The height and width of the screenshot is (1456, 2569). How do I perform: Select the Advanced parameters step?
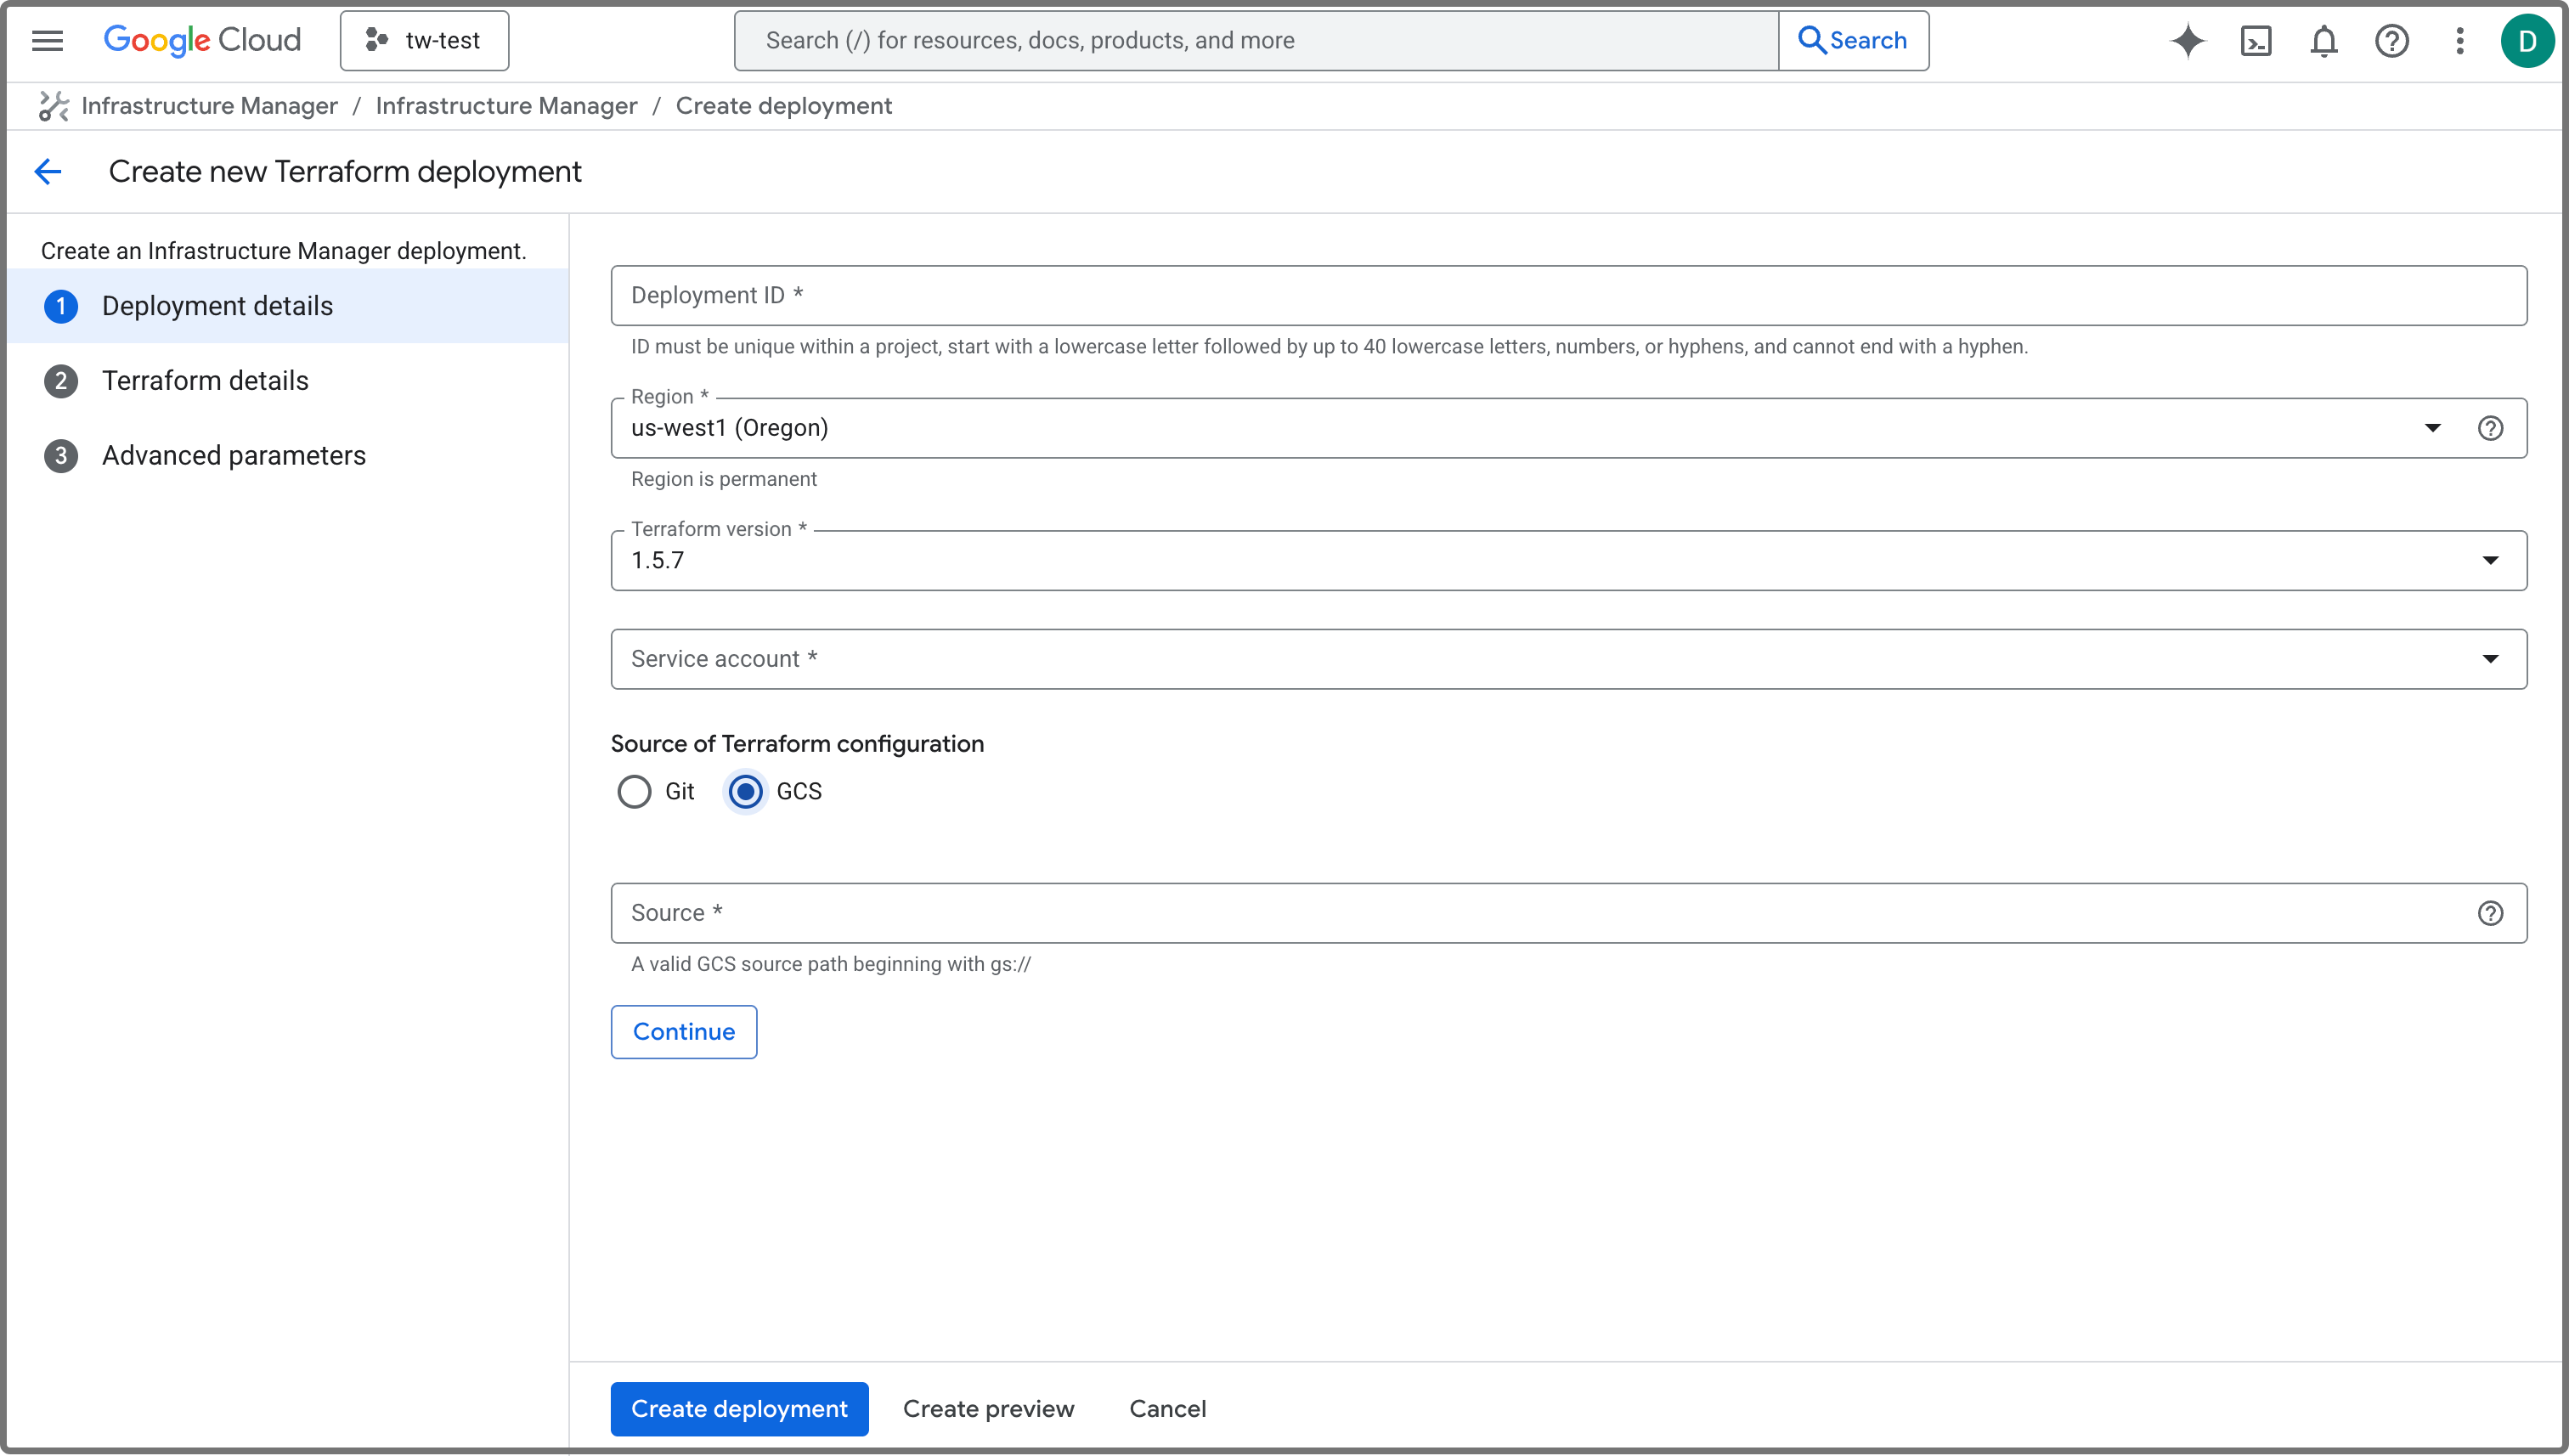(233, 455)
